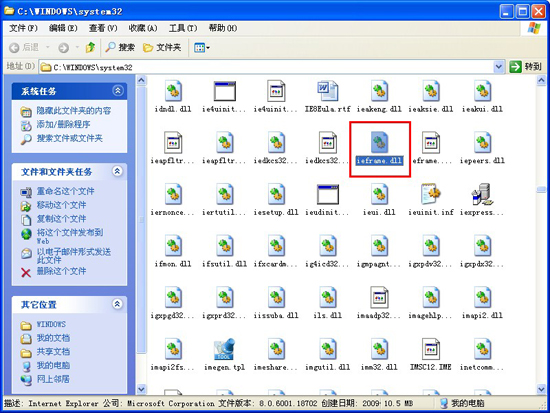
Task: Select ifsutil.dll file icon
Action: [225, 246]
